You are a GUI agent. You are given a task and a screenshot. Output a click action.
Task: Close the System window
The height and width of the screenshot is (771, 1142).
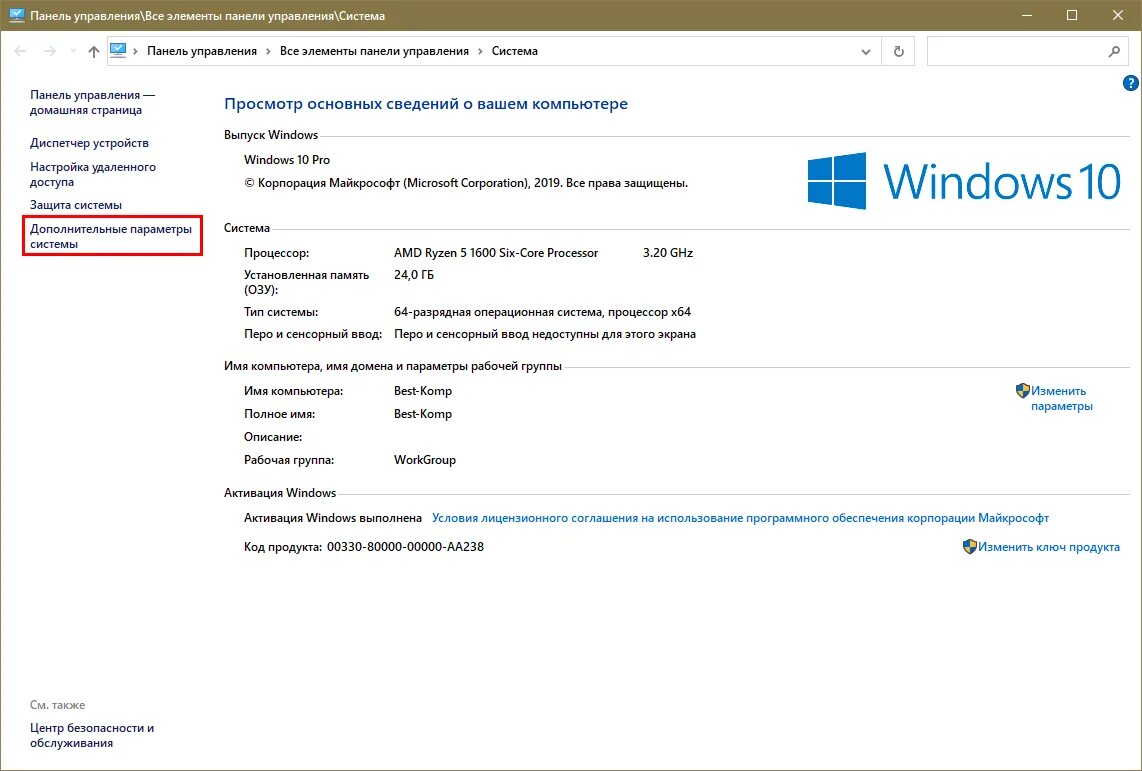point(1118,15)
